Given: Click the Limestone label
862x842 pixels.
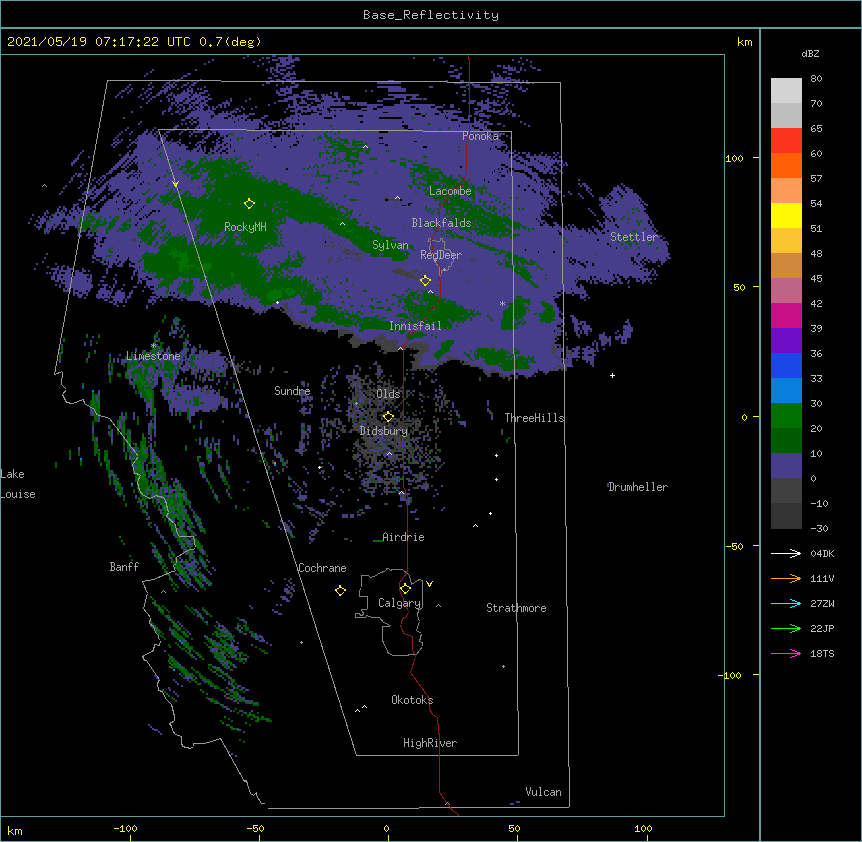Looking at the screenshot, I should pos(153,356).
